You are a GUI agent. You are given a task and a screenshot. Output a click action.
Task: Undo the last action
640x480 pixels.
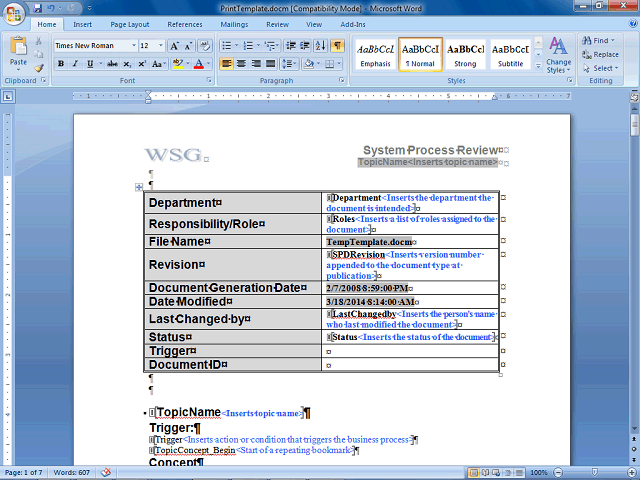click(51, 8)
